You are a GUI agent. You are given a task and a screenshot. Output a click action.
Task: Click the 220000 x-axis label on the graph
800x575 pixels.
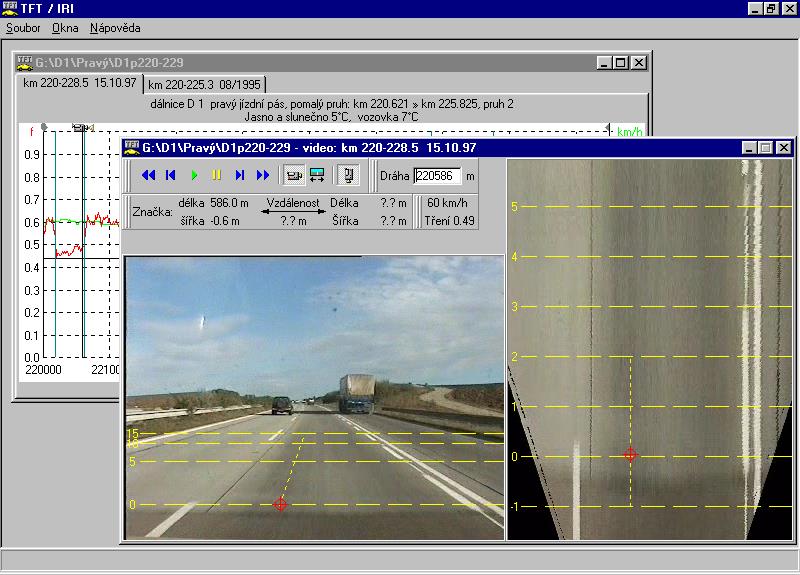(x=43, y=369)
